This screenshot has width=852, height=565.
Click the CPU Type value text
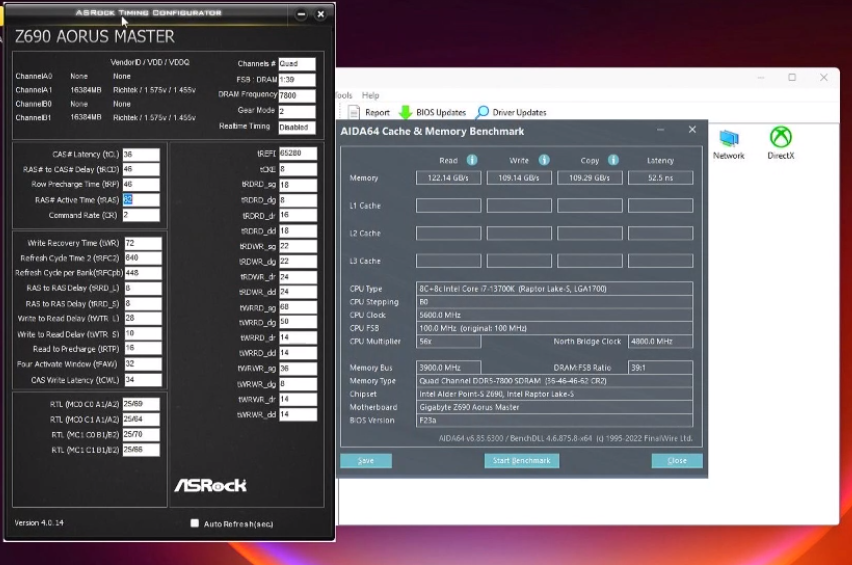(512, 289)
